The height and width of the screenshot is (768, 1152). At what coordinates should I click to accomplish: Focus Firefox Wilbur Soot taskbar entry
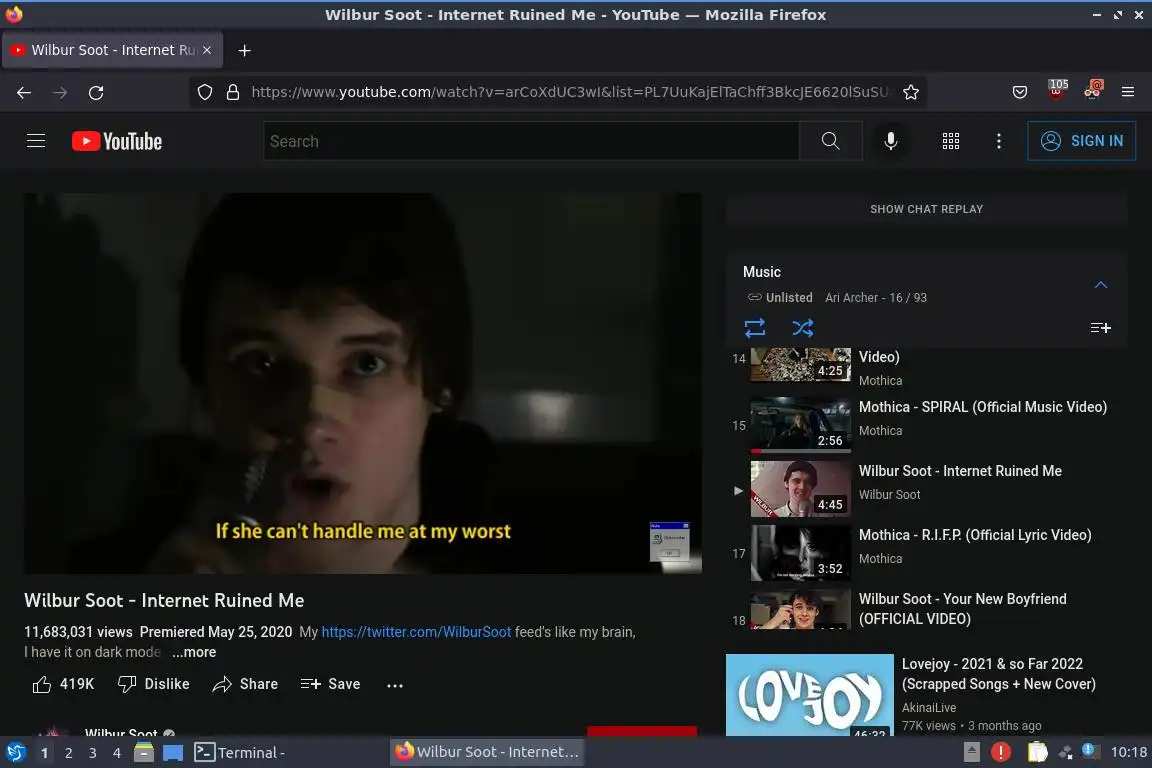487,752
